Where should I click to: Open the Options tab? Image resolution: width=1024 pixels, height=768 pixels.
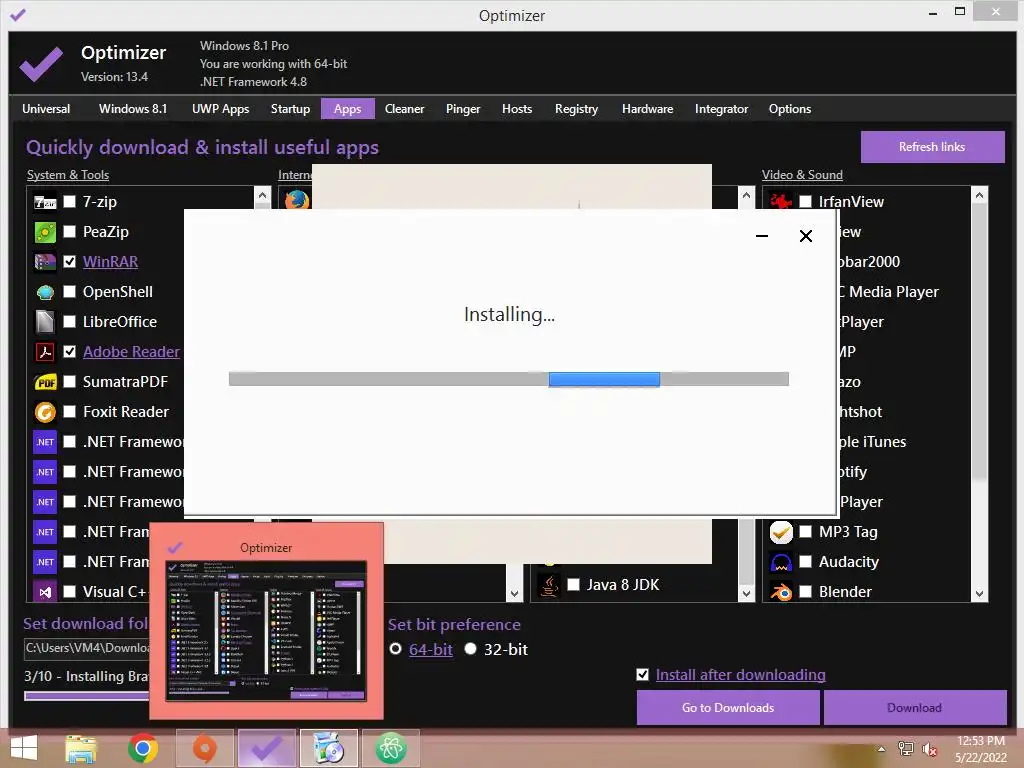coord(790,109)
